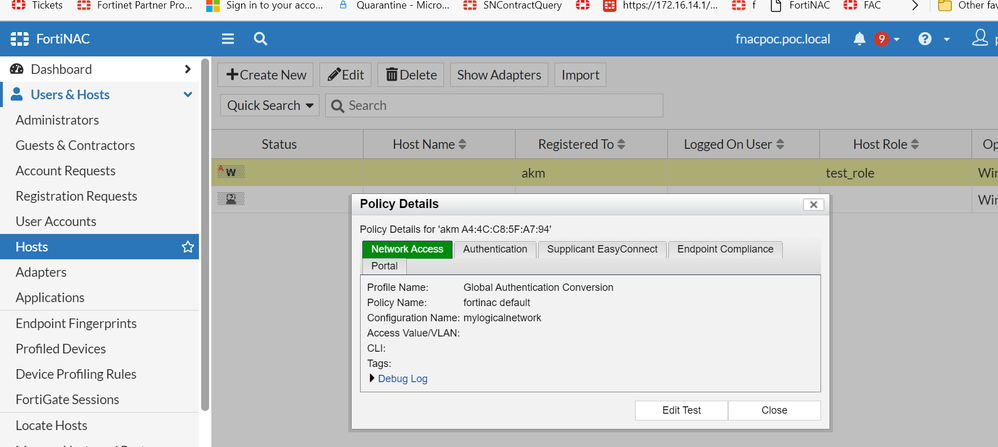Show more bookmarks with the chevron
The image size is (998, 447).
[915, 6]
